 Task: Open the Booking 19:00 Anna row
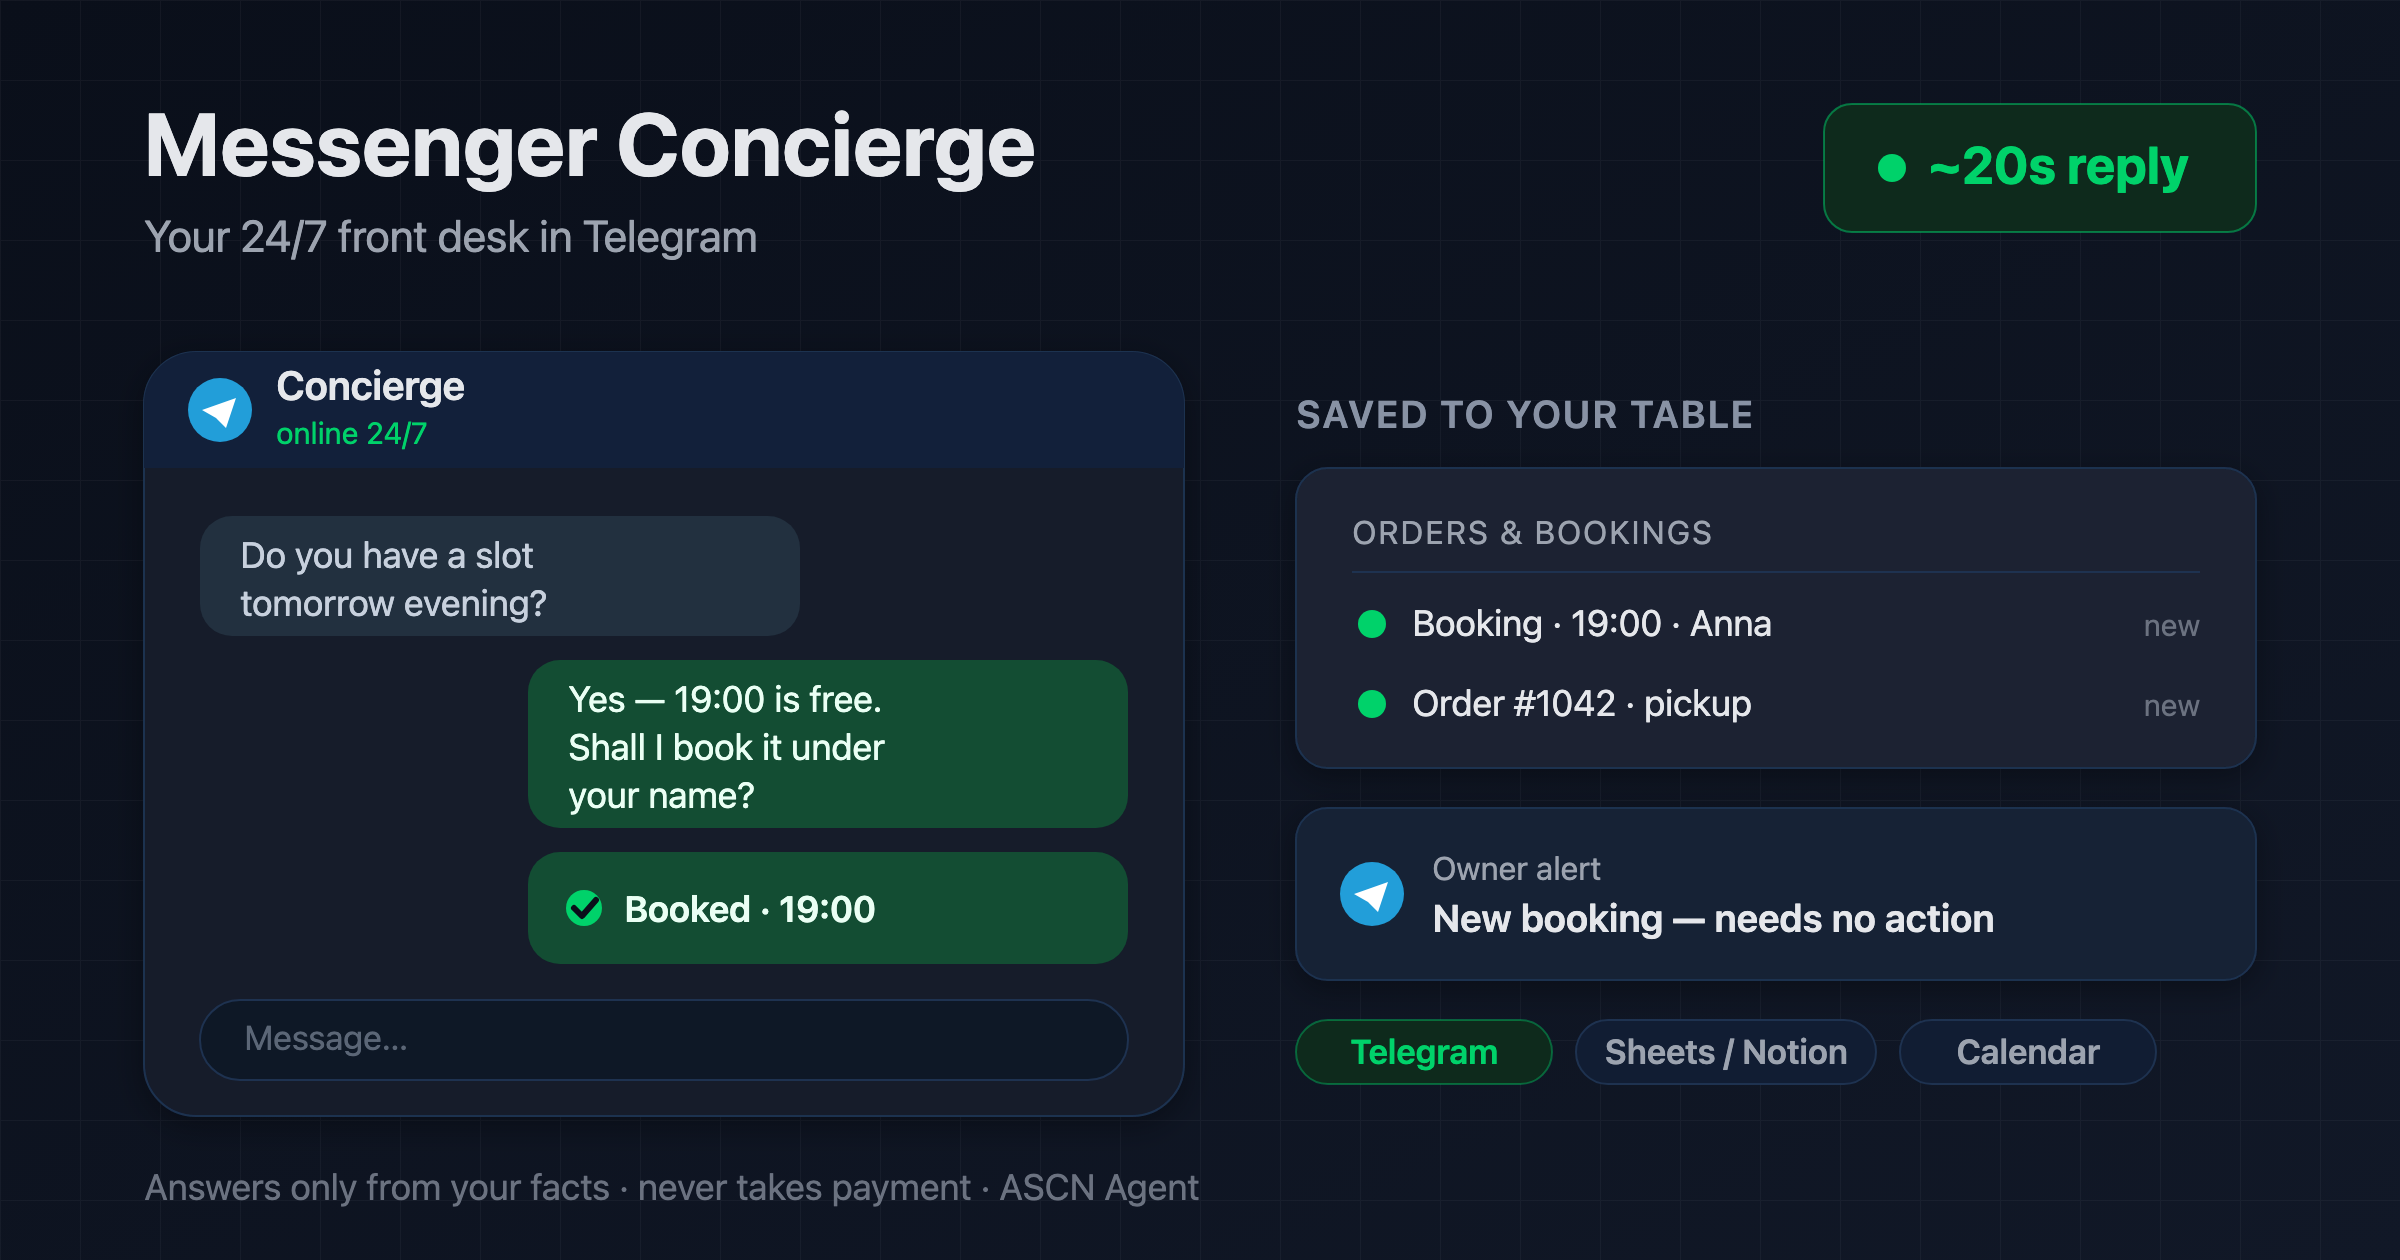(1776, 624)
